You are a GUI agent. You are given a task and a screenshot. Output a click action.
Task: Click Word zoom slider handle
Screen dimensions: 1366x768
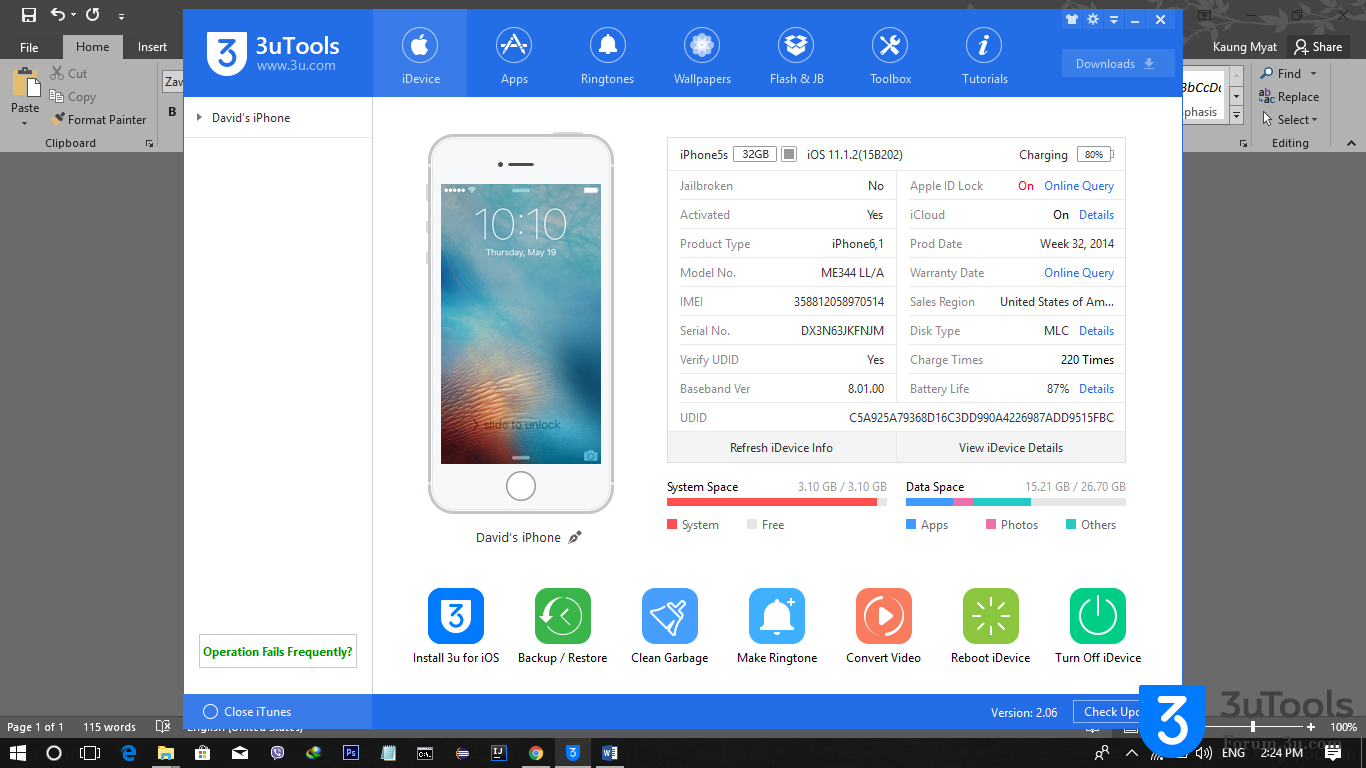1253,727
